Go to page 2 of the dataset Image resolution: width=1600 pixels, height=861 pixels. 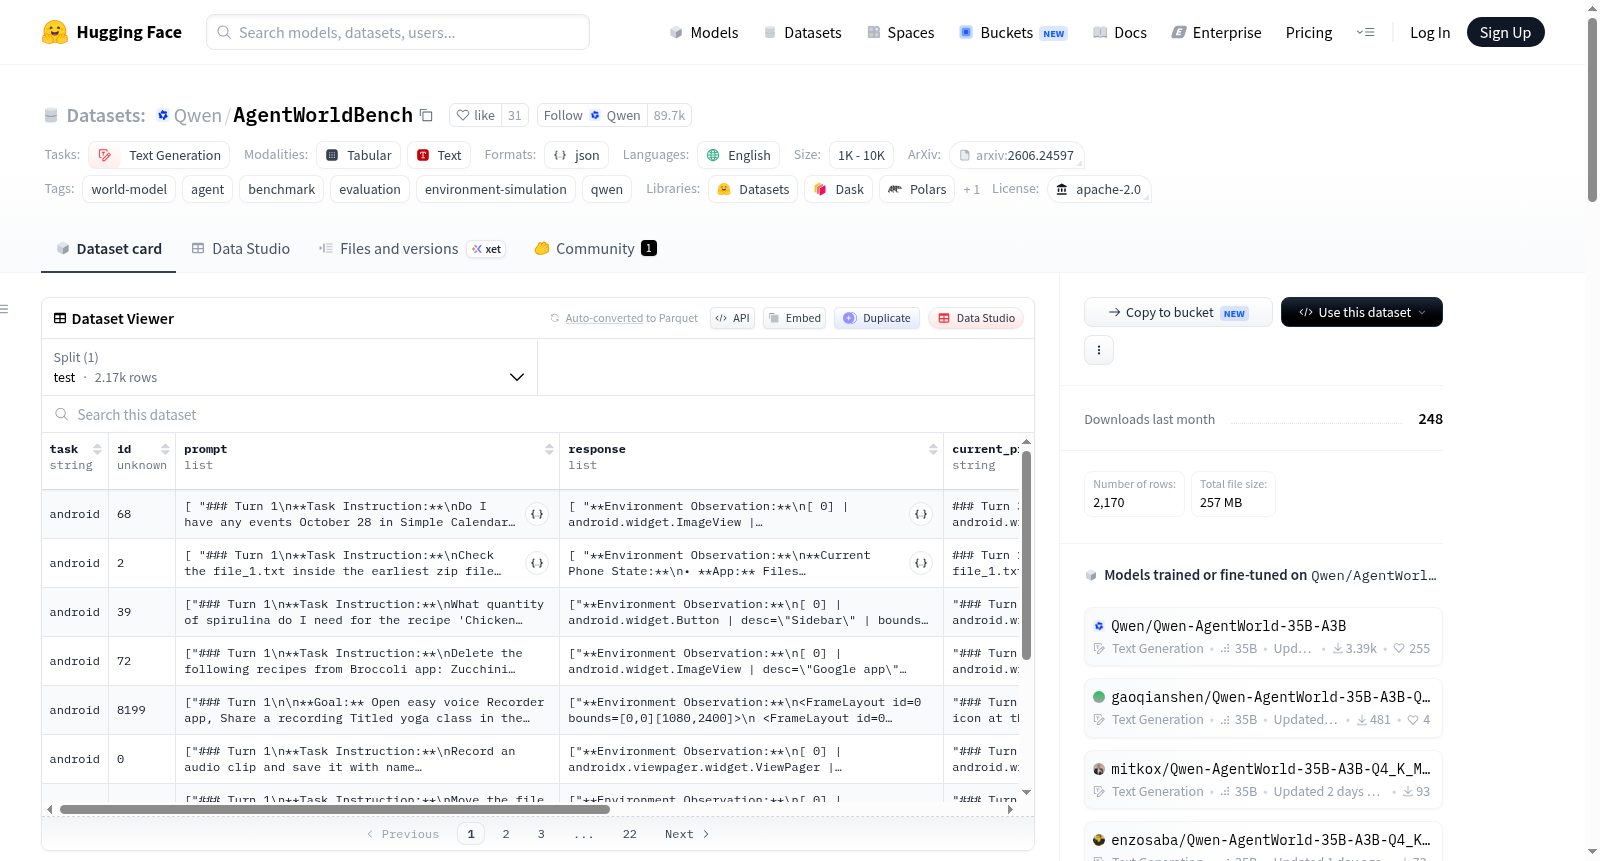click(x=506, y=834)
